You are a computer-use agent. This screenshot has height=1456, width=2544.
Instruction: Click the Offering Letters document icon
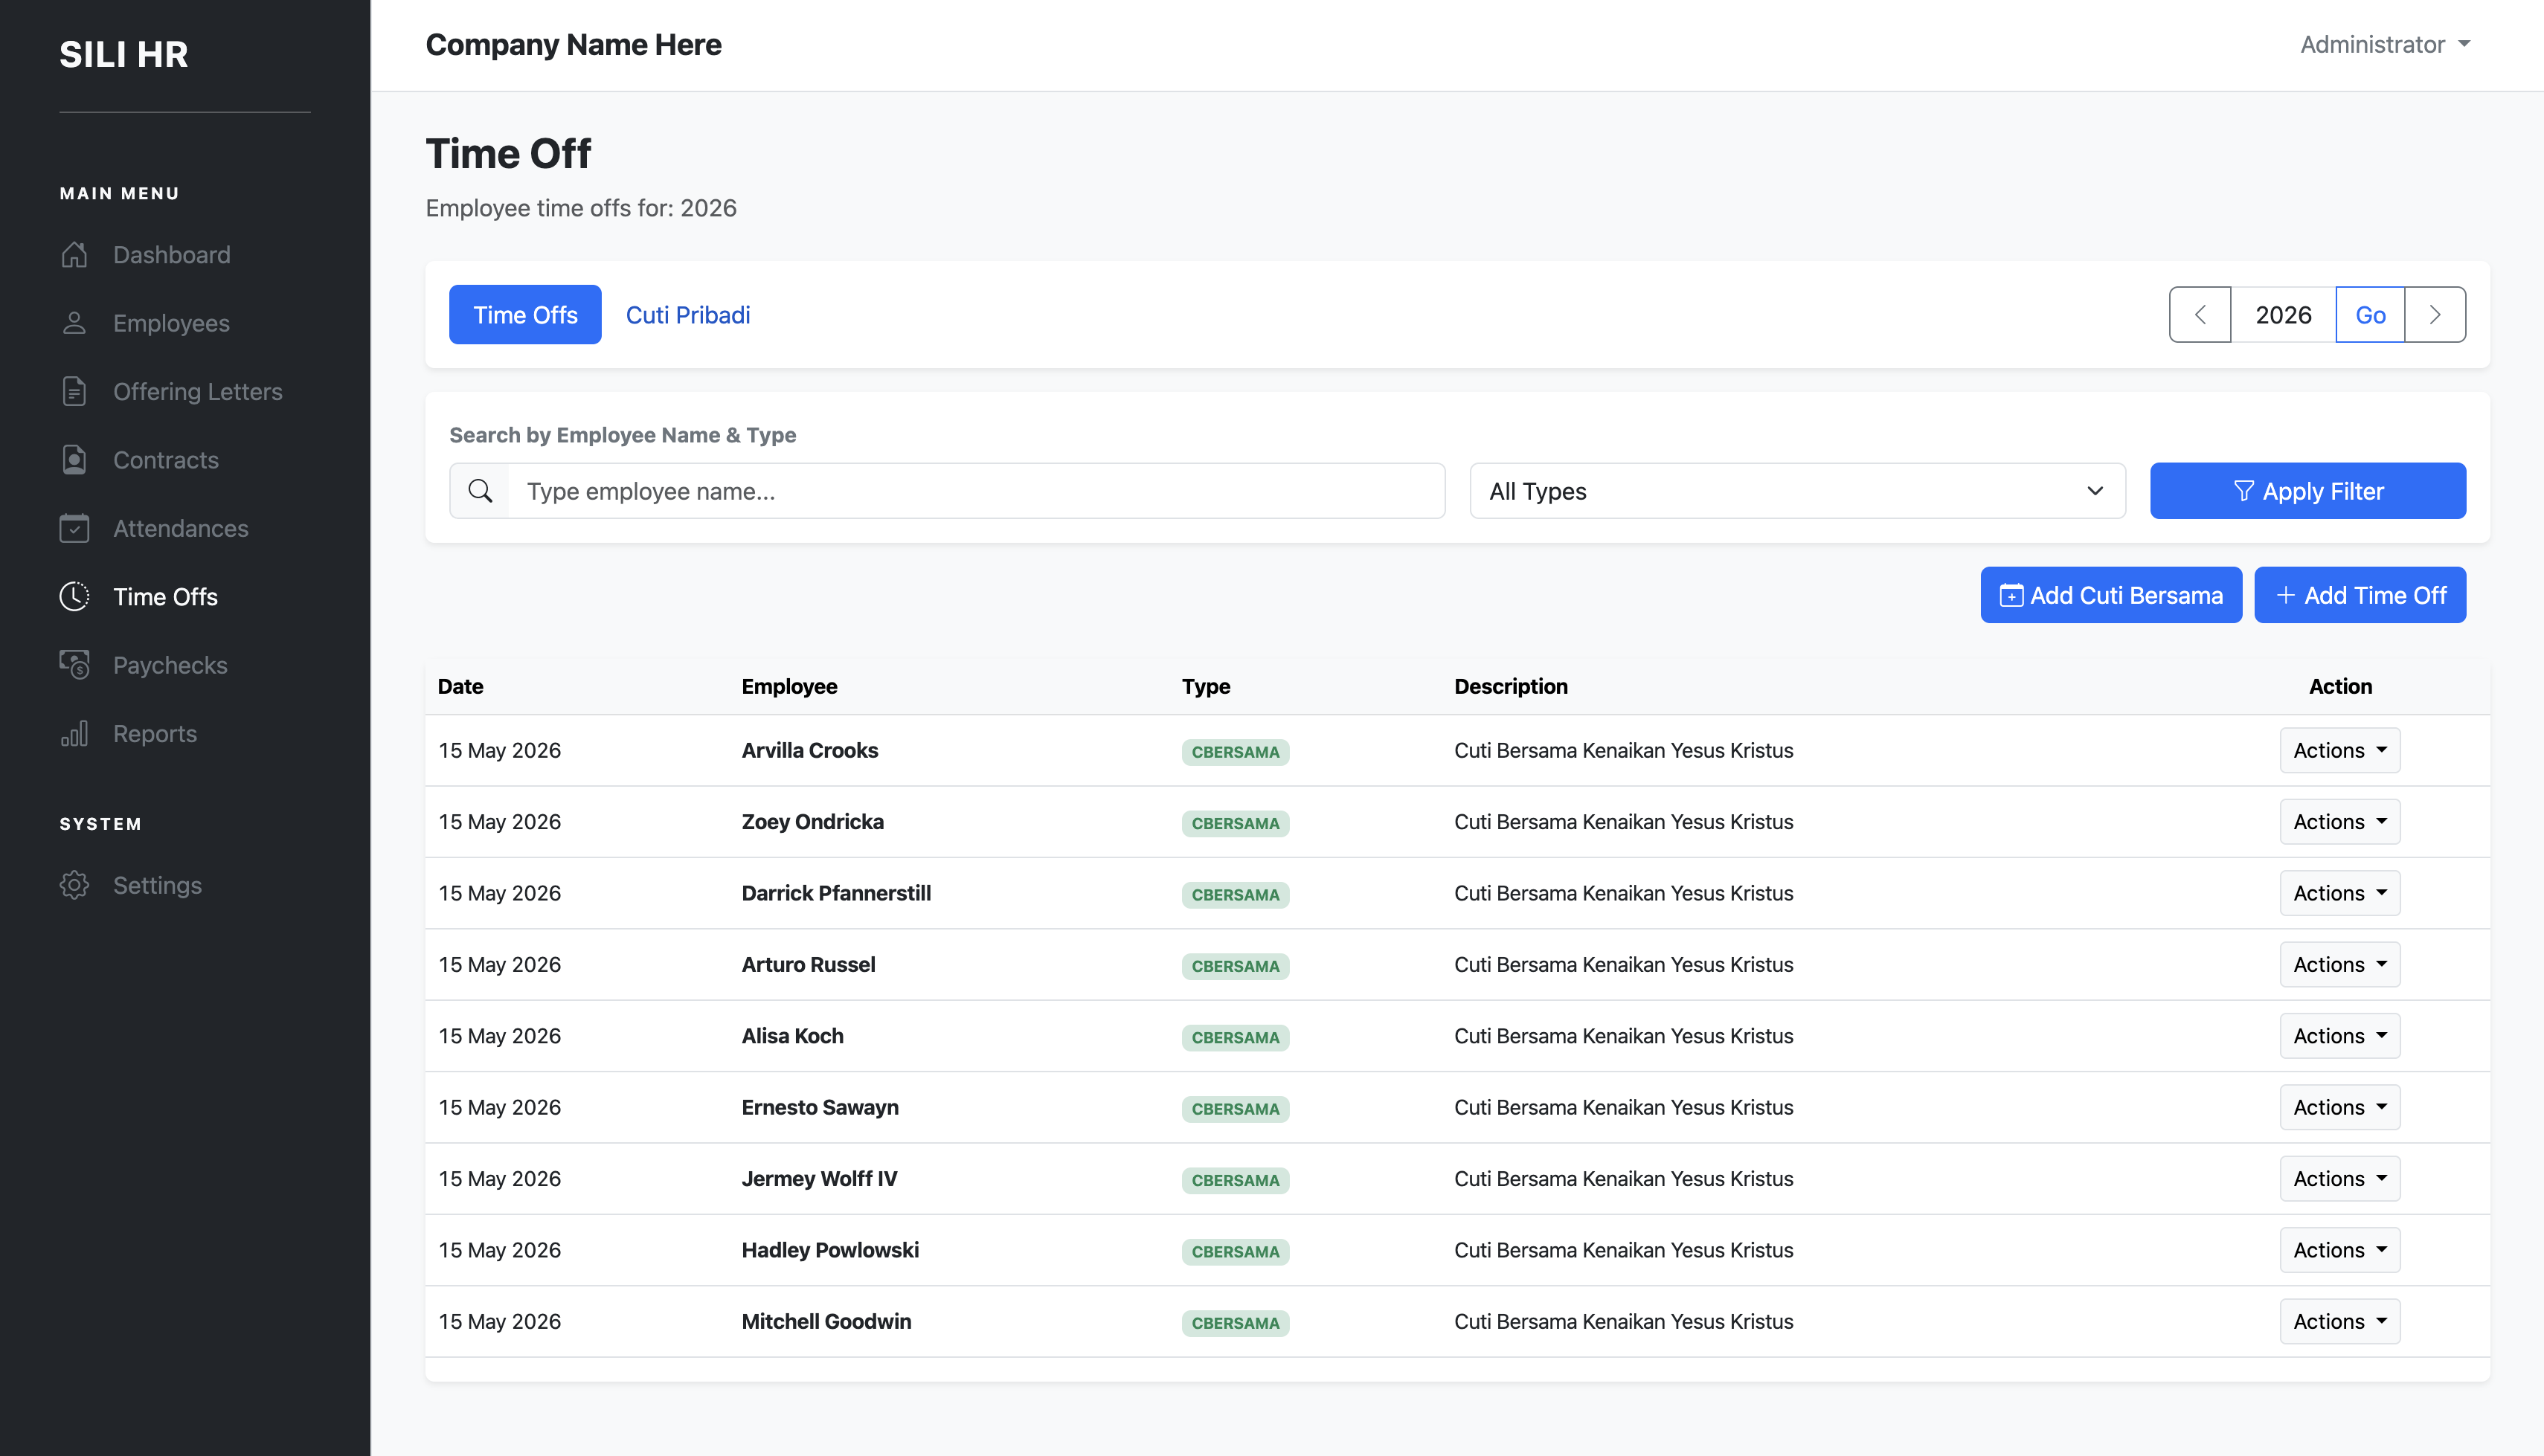pyautogui.click(x=74, y=391)
